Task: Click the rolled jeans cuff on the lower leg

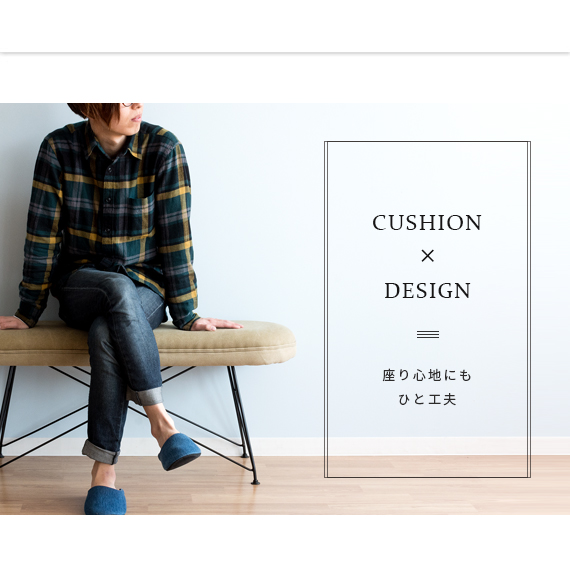Action: pyautogui.click(x=101, y=451)
